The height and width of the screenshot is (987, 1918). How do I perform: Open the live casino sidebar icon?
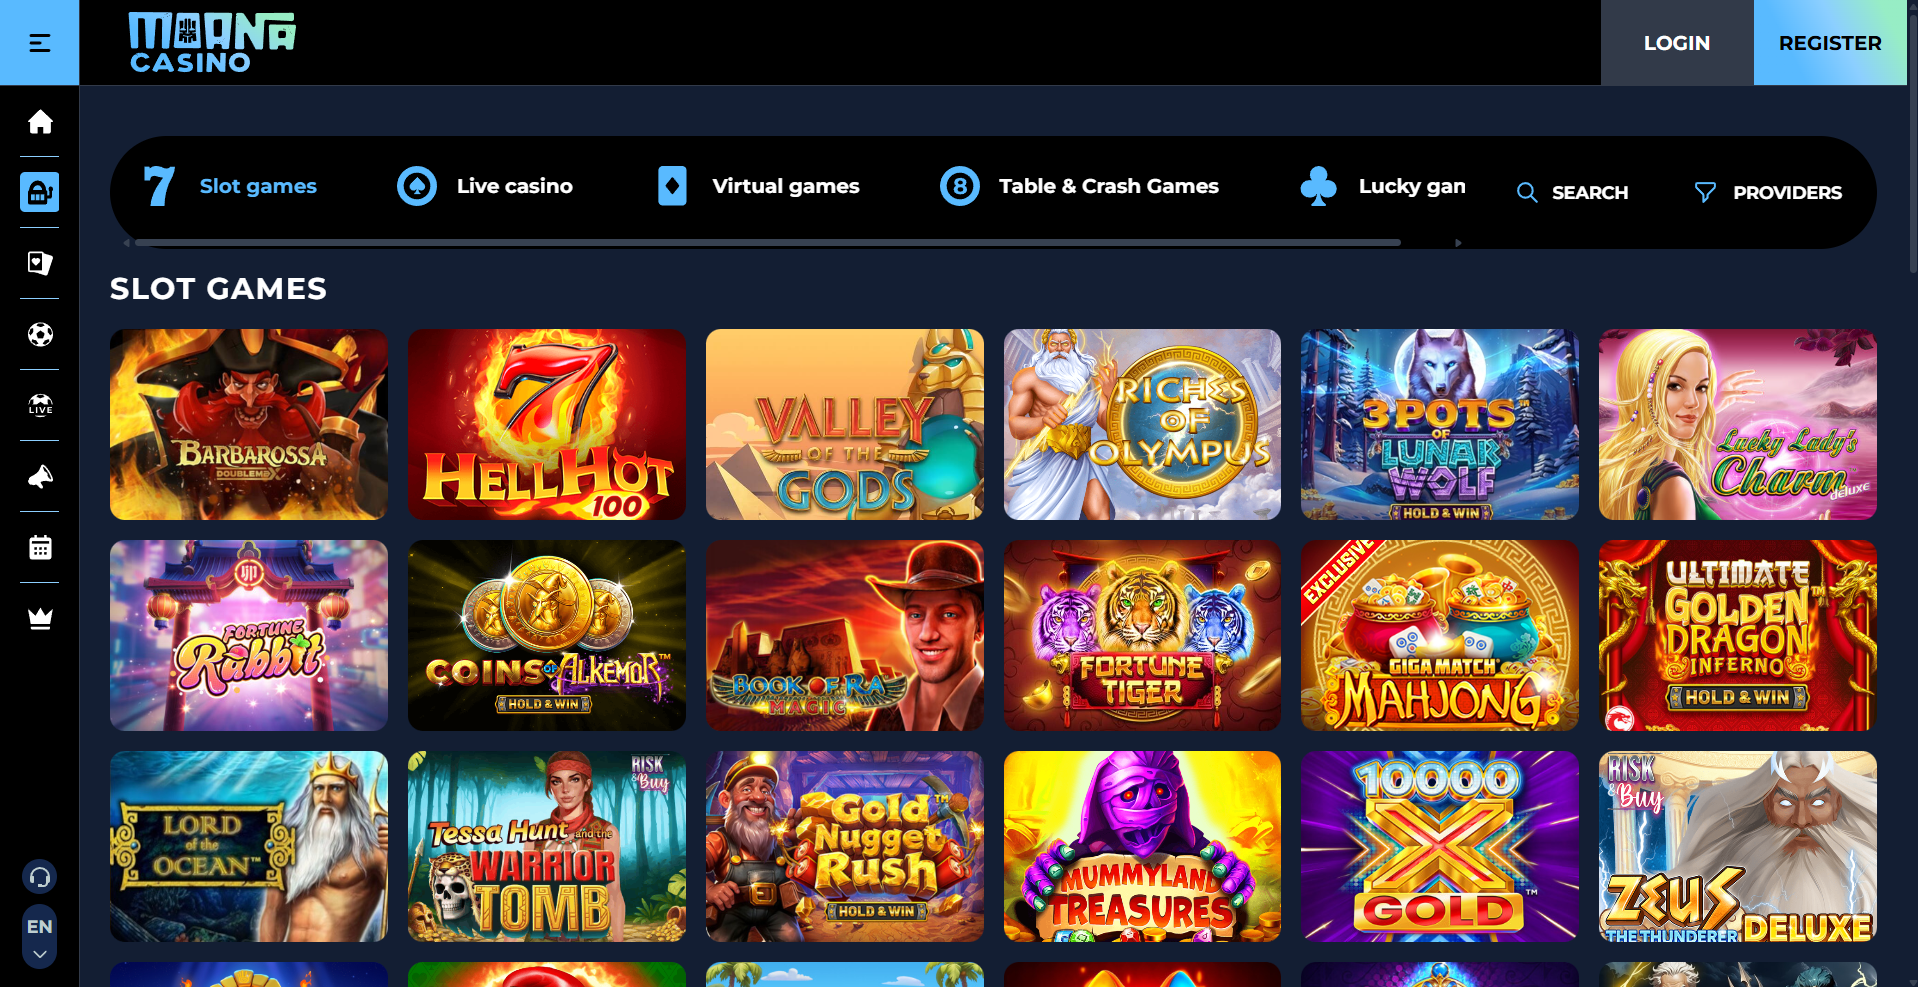coord(40,405)
